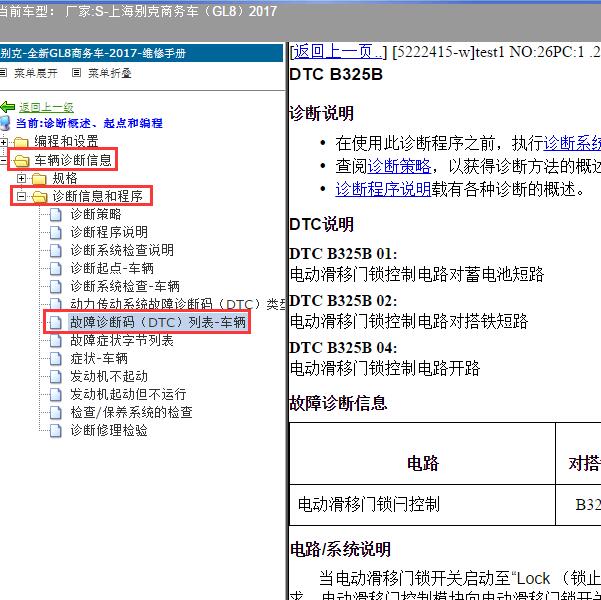Click the 菜单折叠 collapse-all menu button
The image size is (601, 600).
pos(110,73)
